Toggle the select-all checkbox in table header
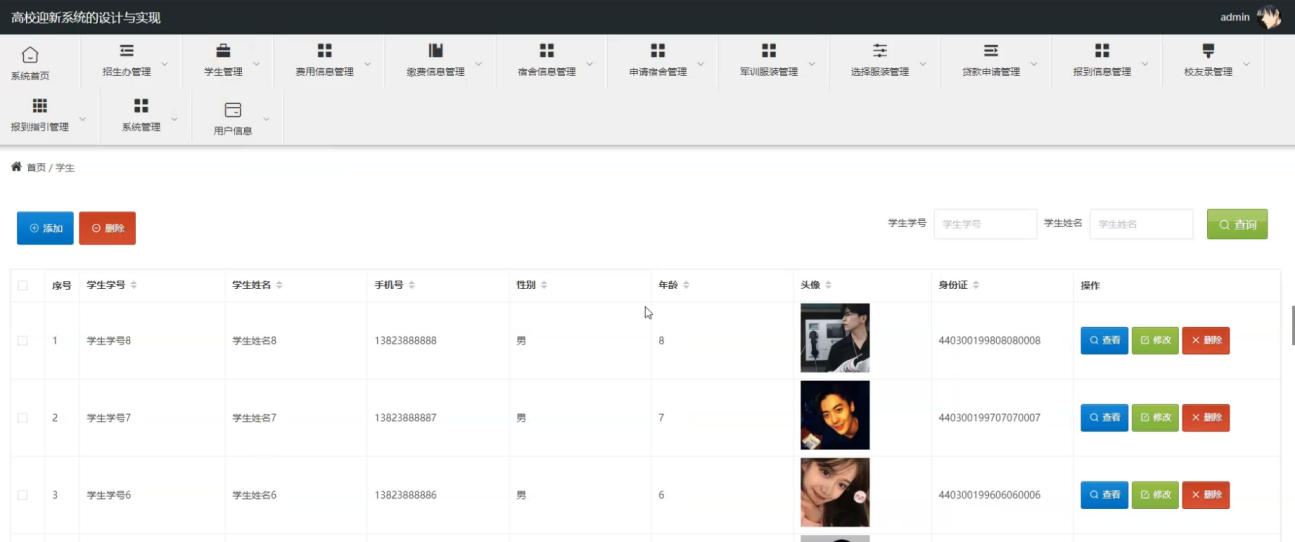This screenshot has height=542, width=1295. (x=23, y=286)
